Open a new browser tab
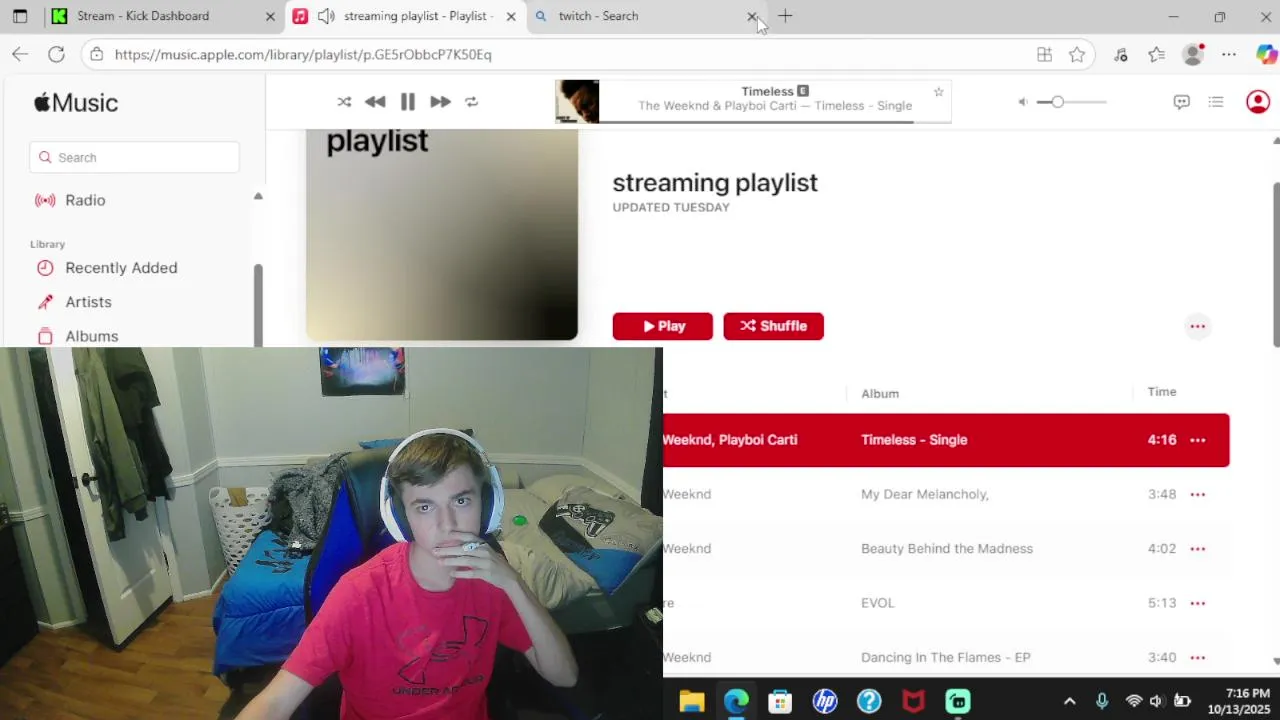 tap(785, 16)
